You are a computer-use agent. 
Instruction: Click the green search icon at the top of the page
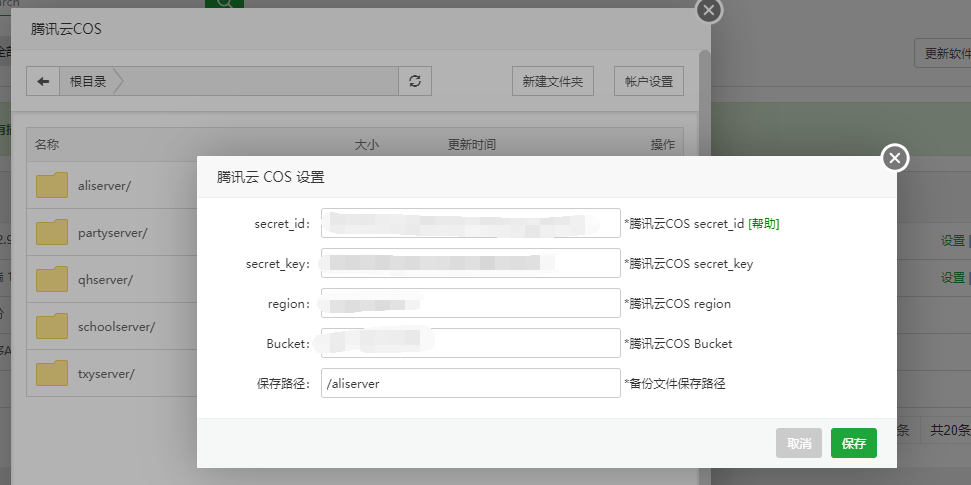[224, 3]
